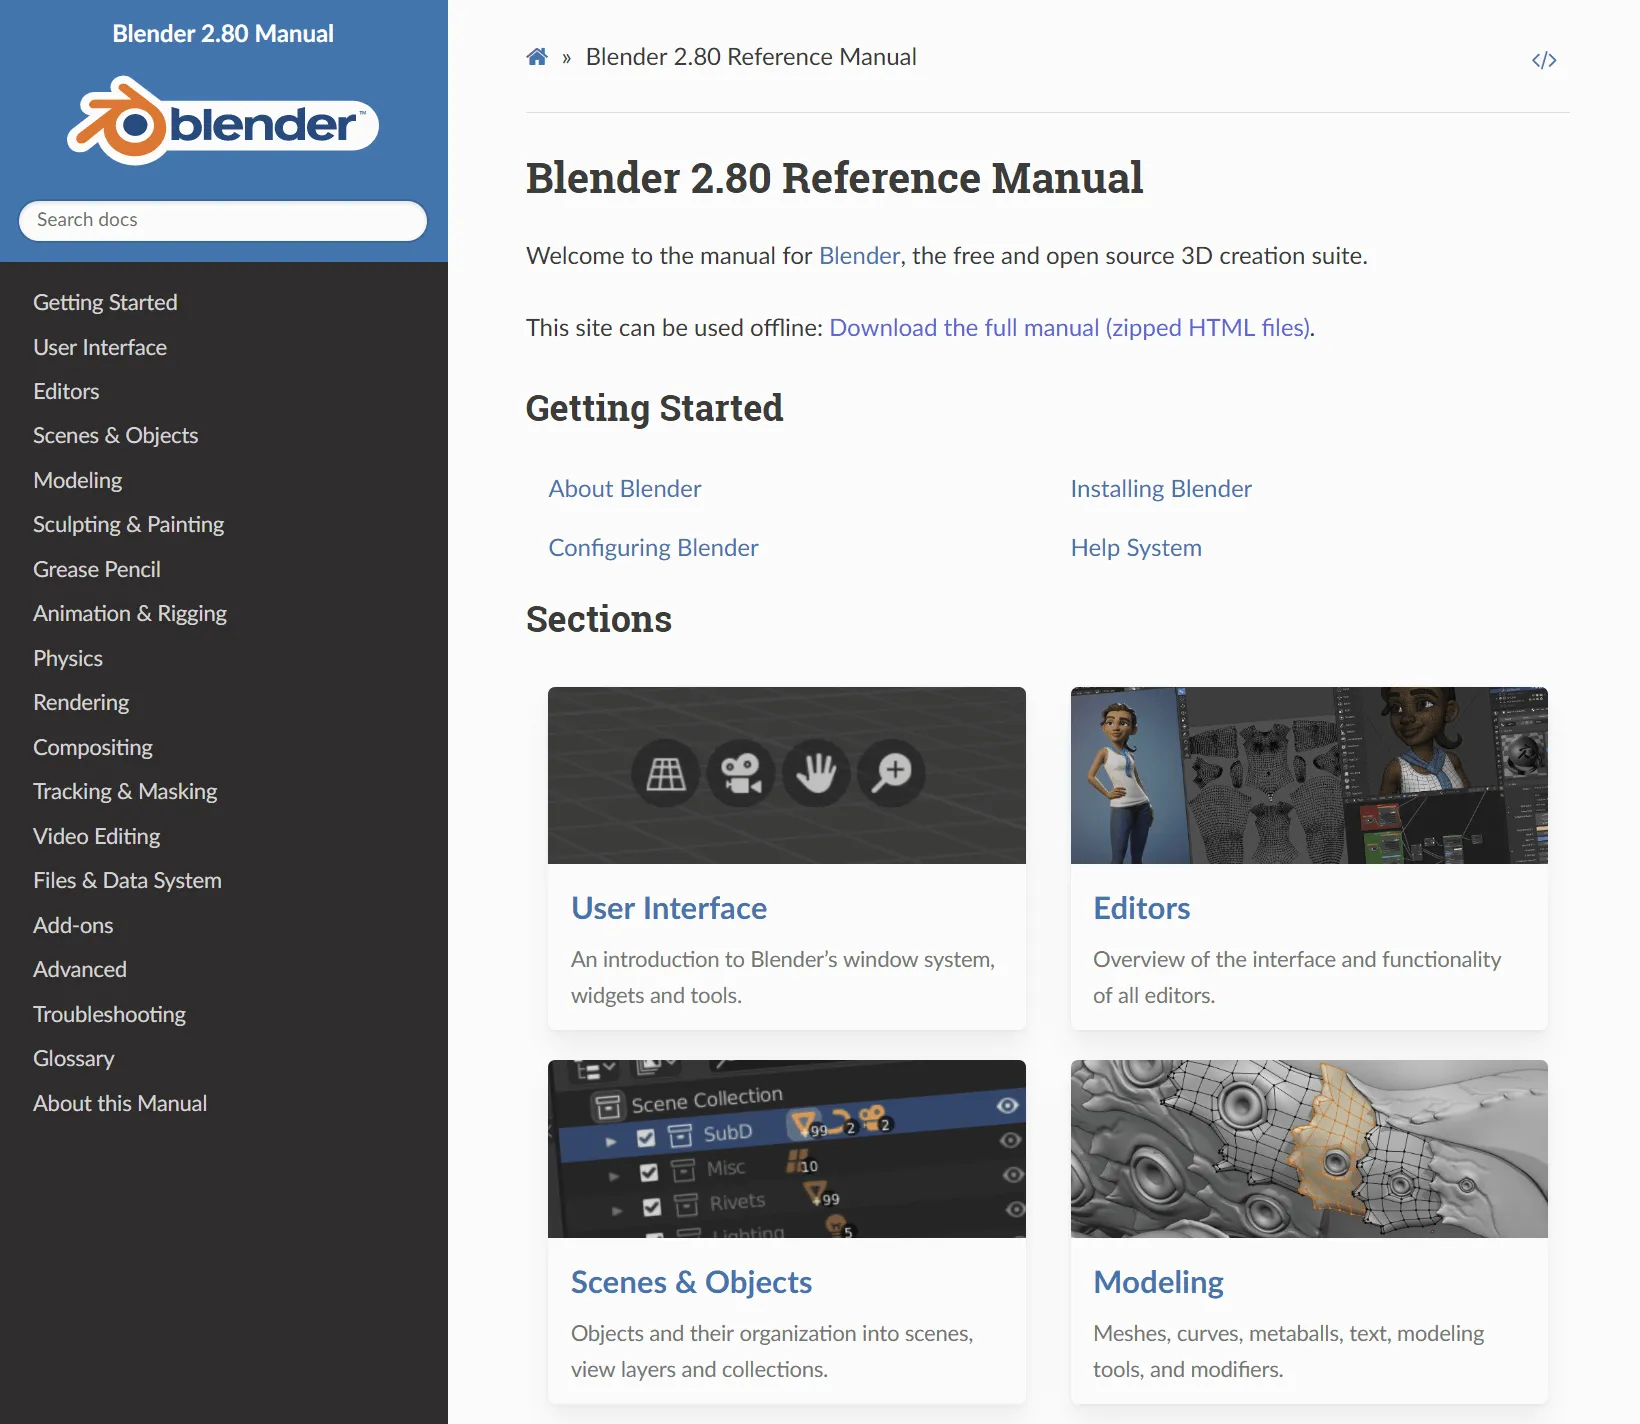Image resolution: width=1640 pixels, height=1424 pixels.
Task: Click the magnifier zoom icon in the User Interface thumbnail
Action: click(891, 772)
